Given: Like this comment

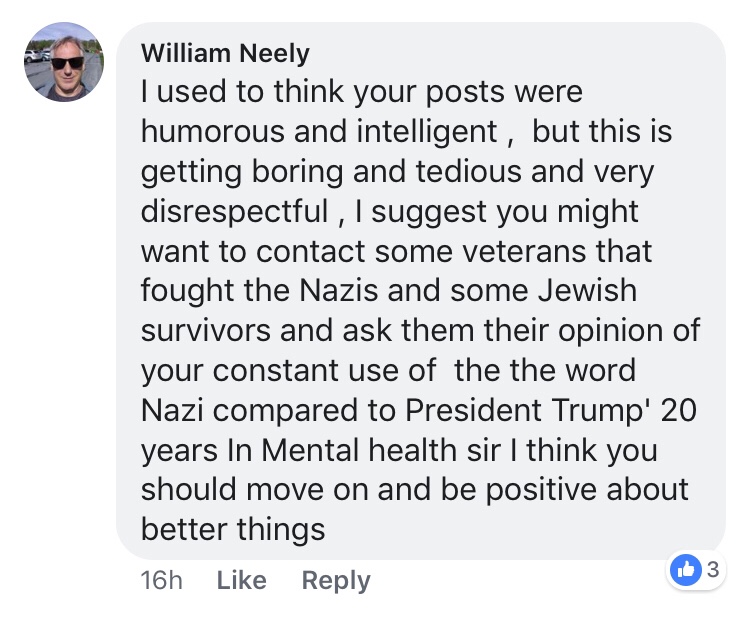Looking at the screenshot, I should 241,580.
